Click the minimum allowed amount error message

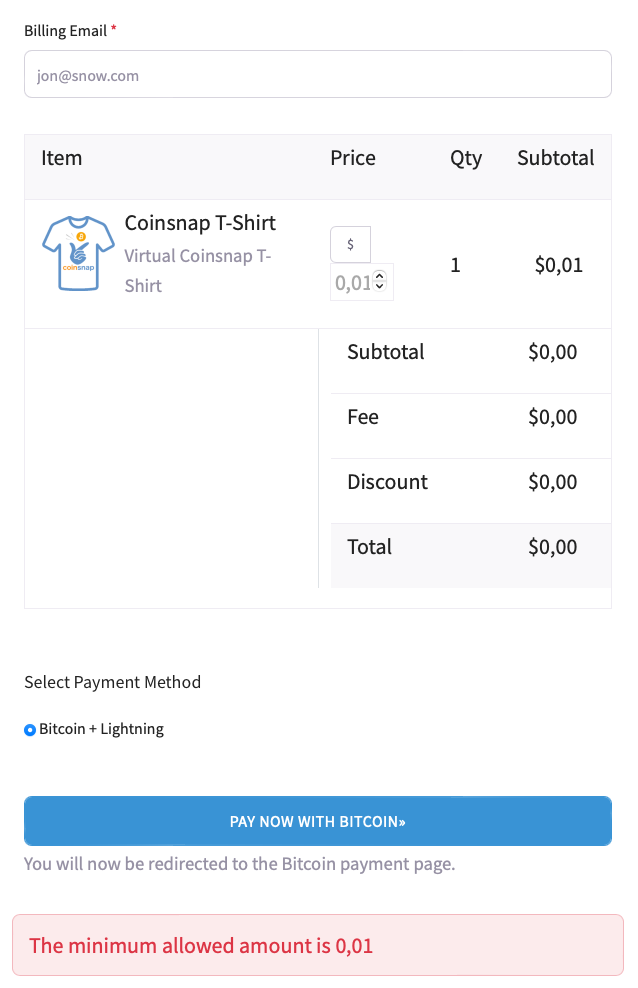coord(201,945)
